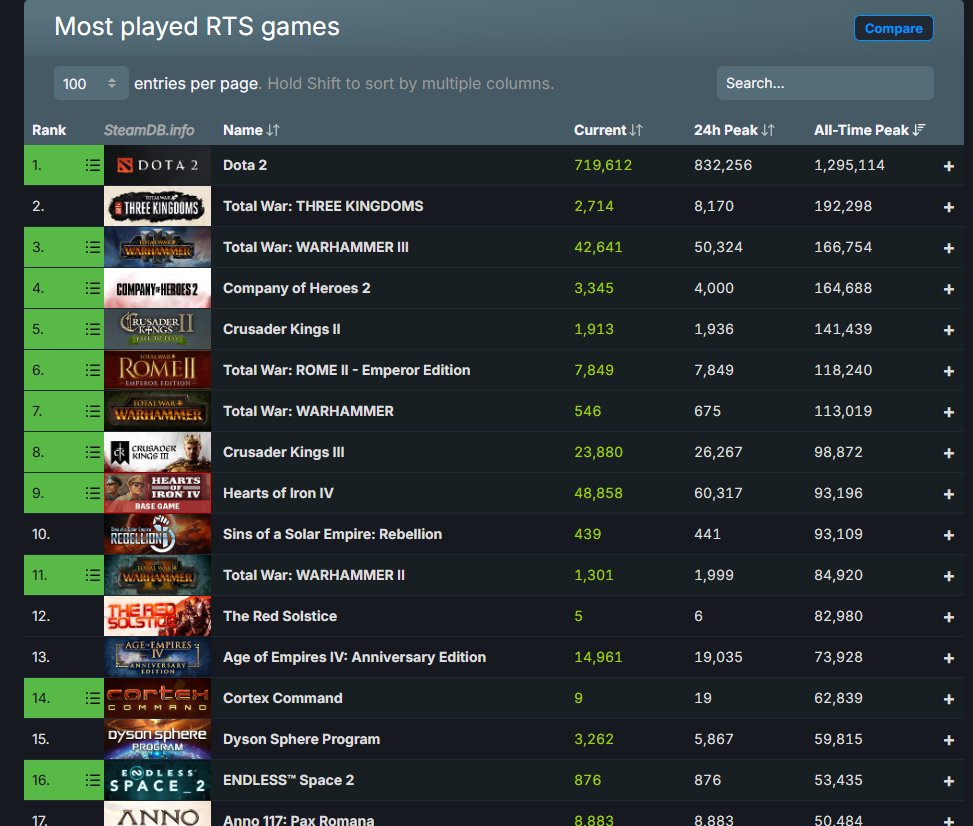Expand Age of Empires IV row plus

(948, 658)
